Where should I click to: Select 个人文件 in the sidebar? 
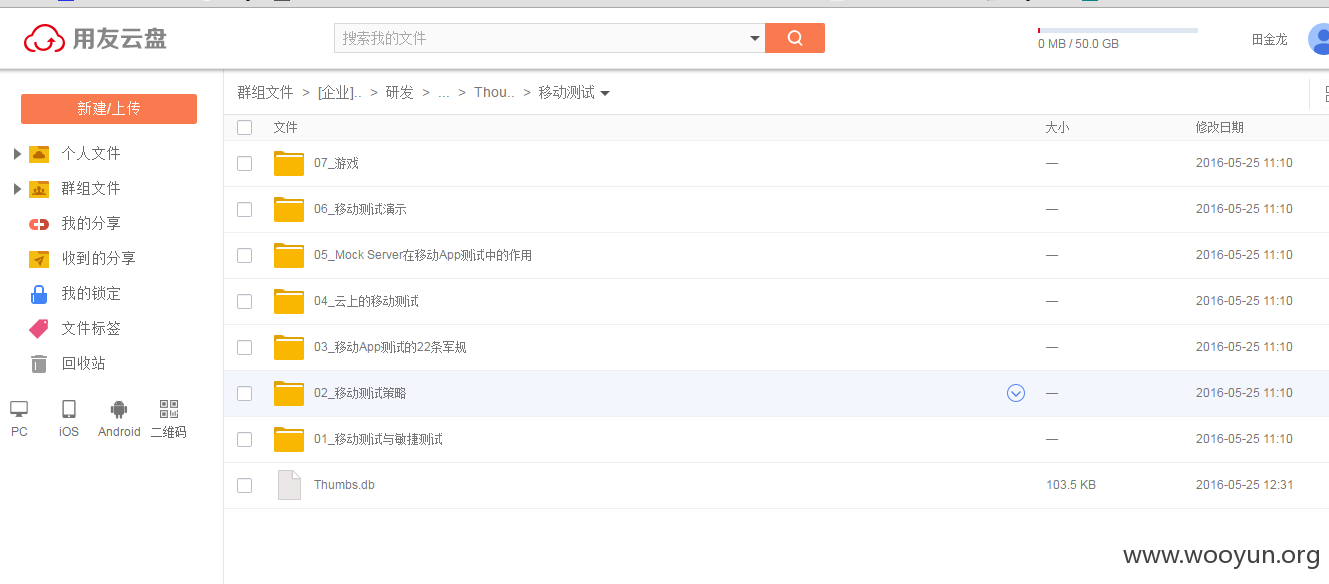pyautogui.click(x=91, y=154)
